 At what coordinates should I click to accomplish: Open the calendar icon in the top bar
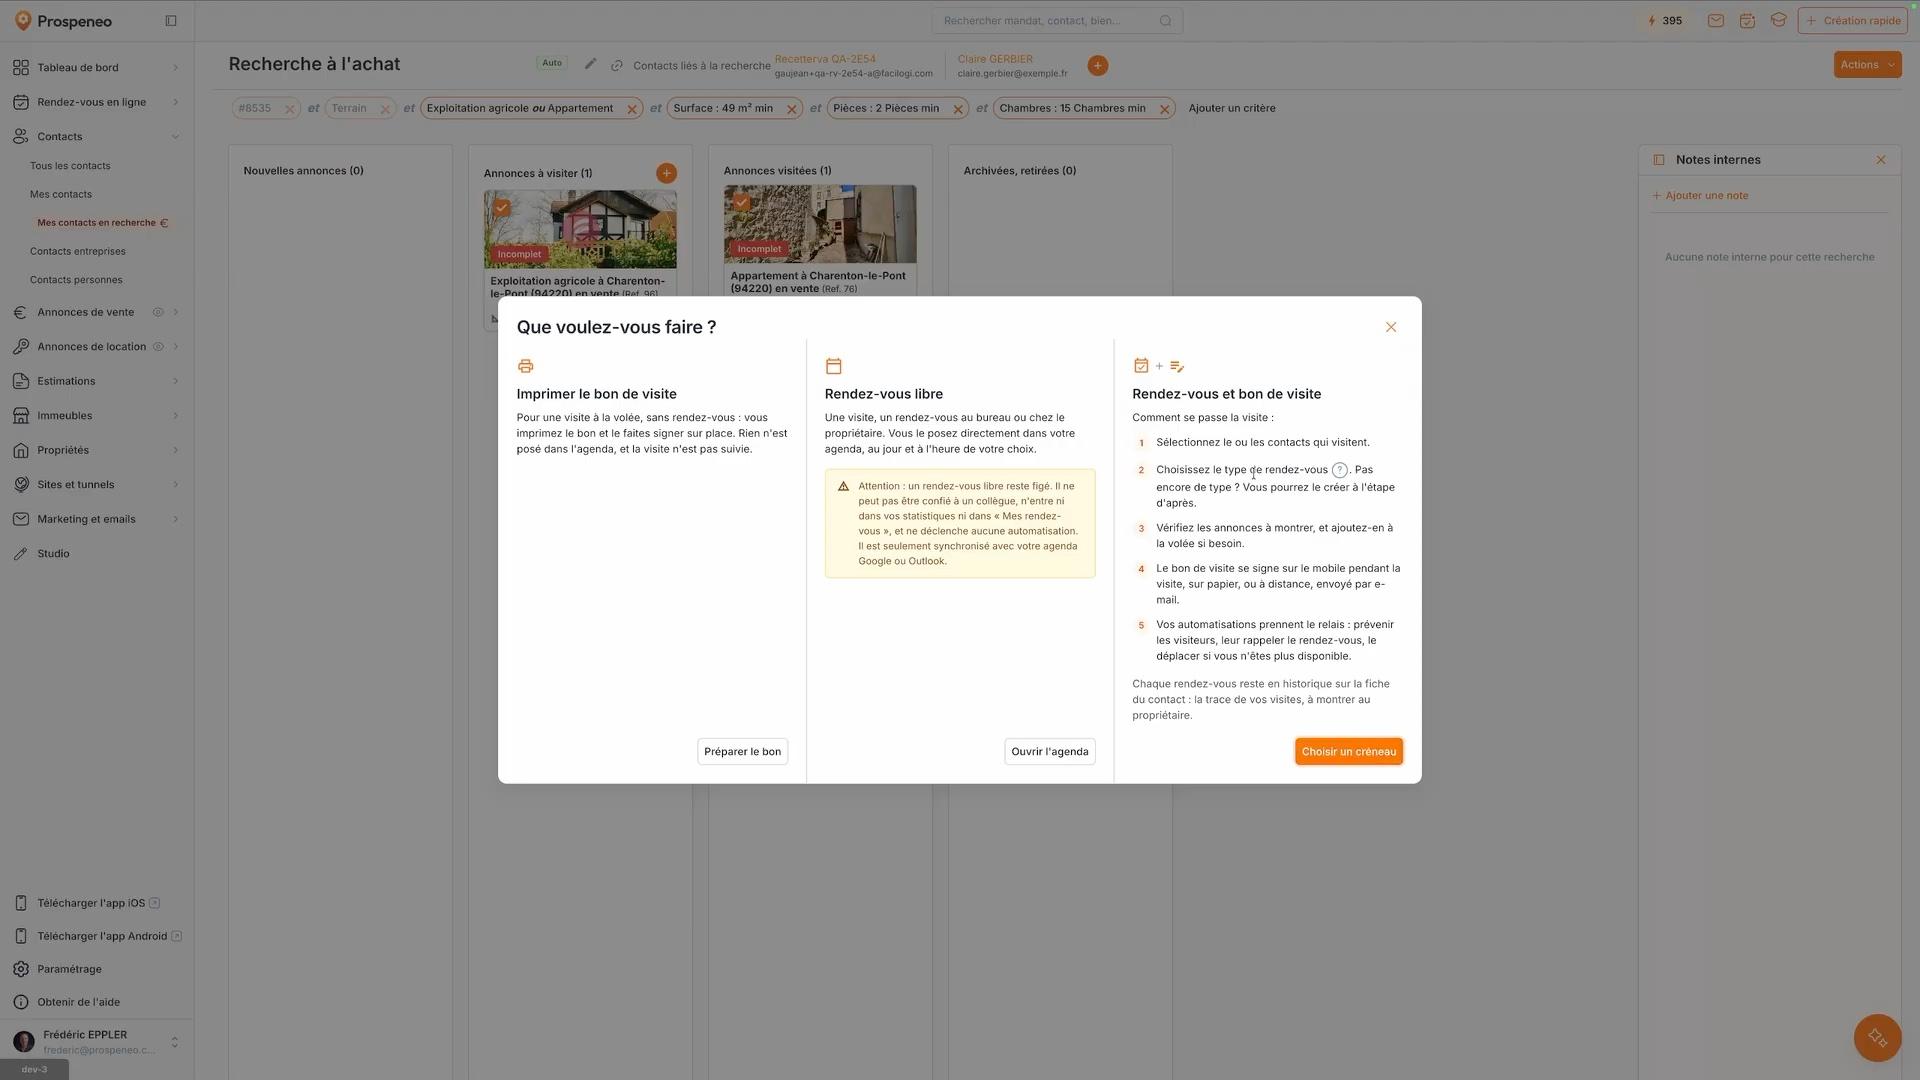coord(1747,21)
